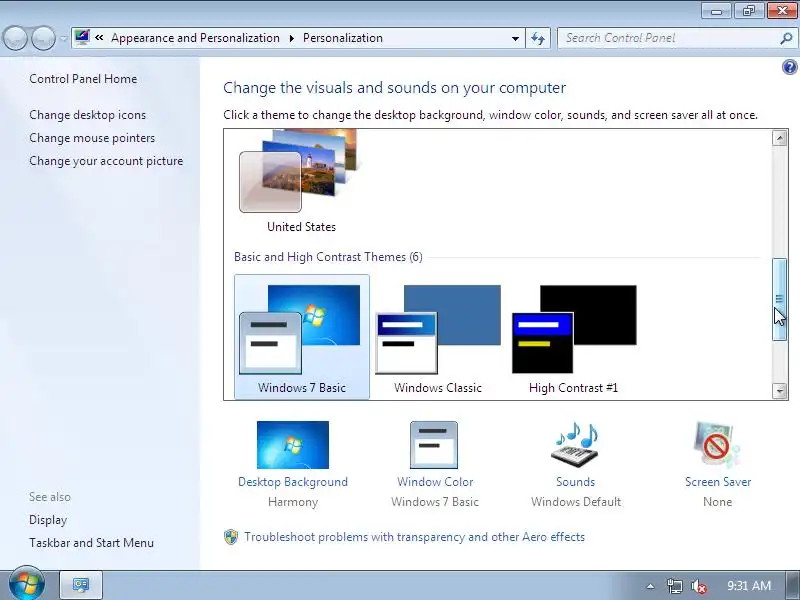
Task: Click the network tray icon
Action: click(674, 586)
